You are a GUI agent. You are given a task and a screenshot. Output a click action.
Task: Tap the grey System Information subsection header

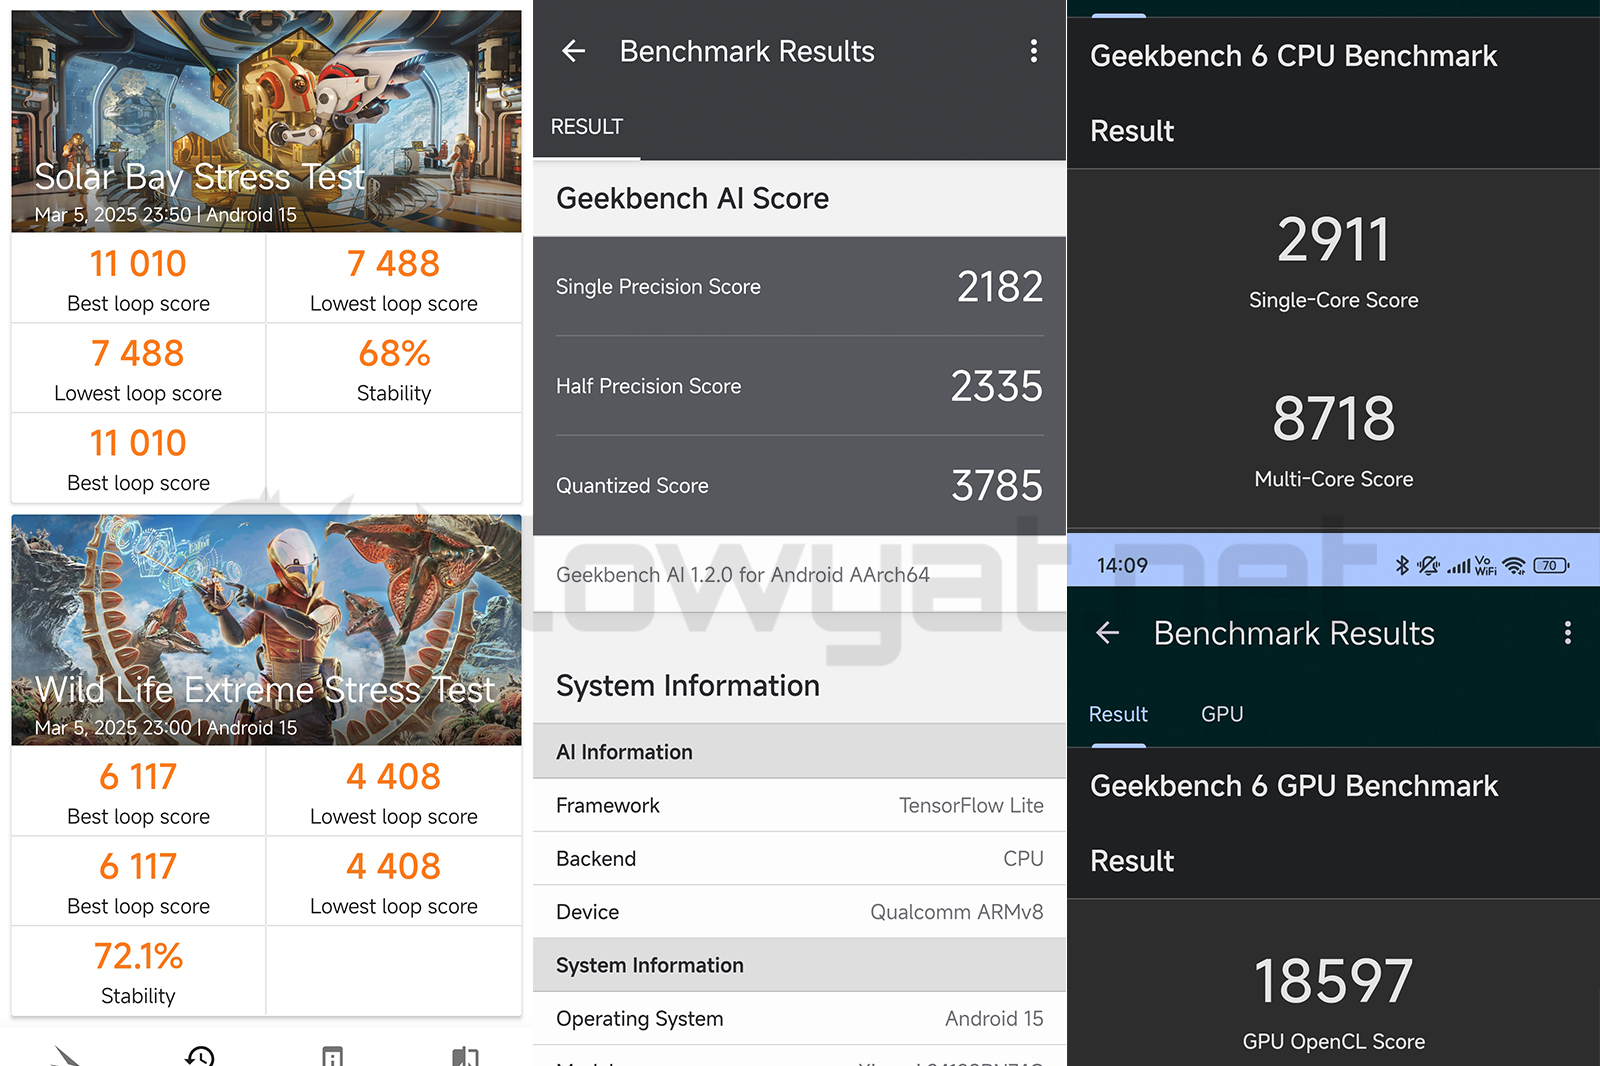799,964
